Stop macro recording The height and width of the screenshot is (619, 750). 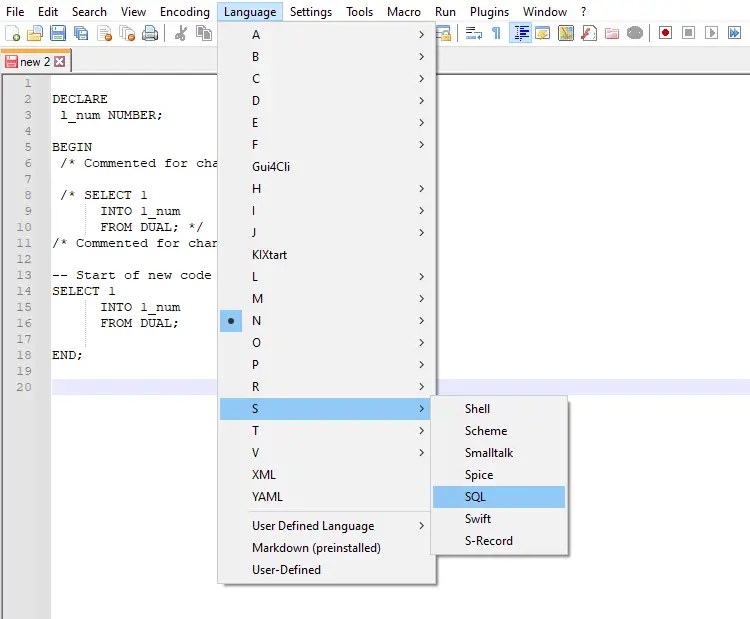pyautogui.click(x=688, y=33)
